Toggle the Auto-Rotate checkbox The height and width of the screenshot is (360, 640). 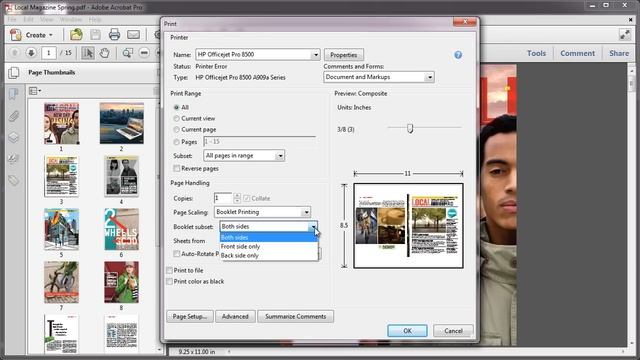(x=176, y=253)
